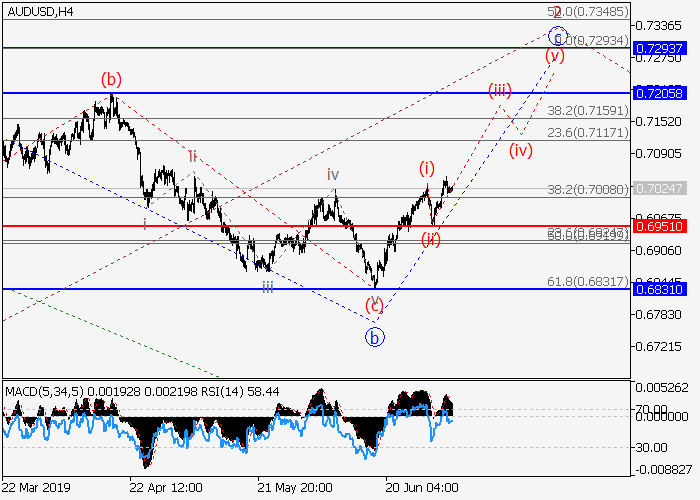Viewport: 700px width, 500px height.
Task: Click the red (iv) projected wave label
Action: click(x=520, y=151)
